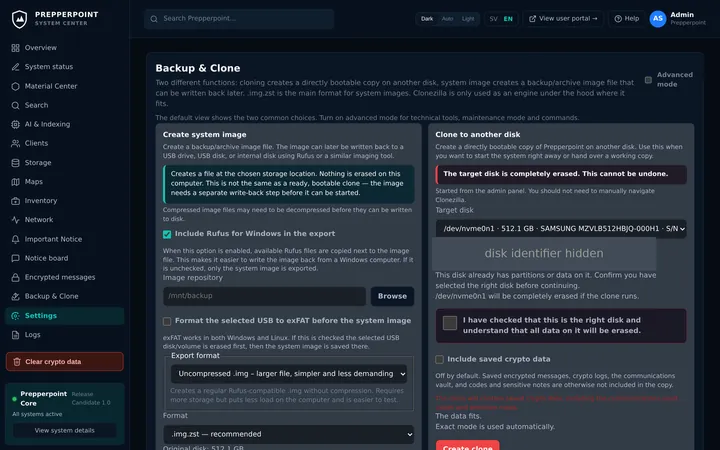Uncheck Include Rufus for Windows in the export
Image resolution: width=720 pixels, height=450 pixels.
coord(167,234)
